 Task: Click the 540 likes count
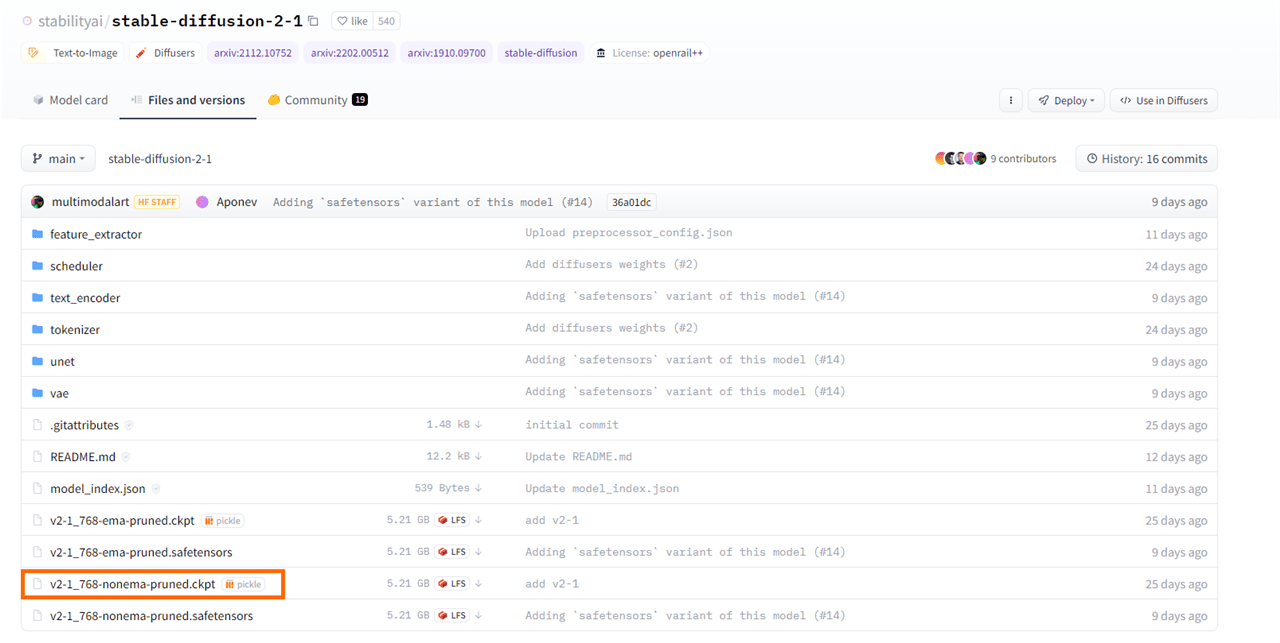[x=386, y=21]
